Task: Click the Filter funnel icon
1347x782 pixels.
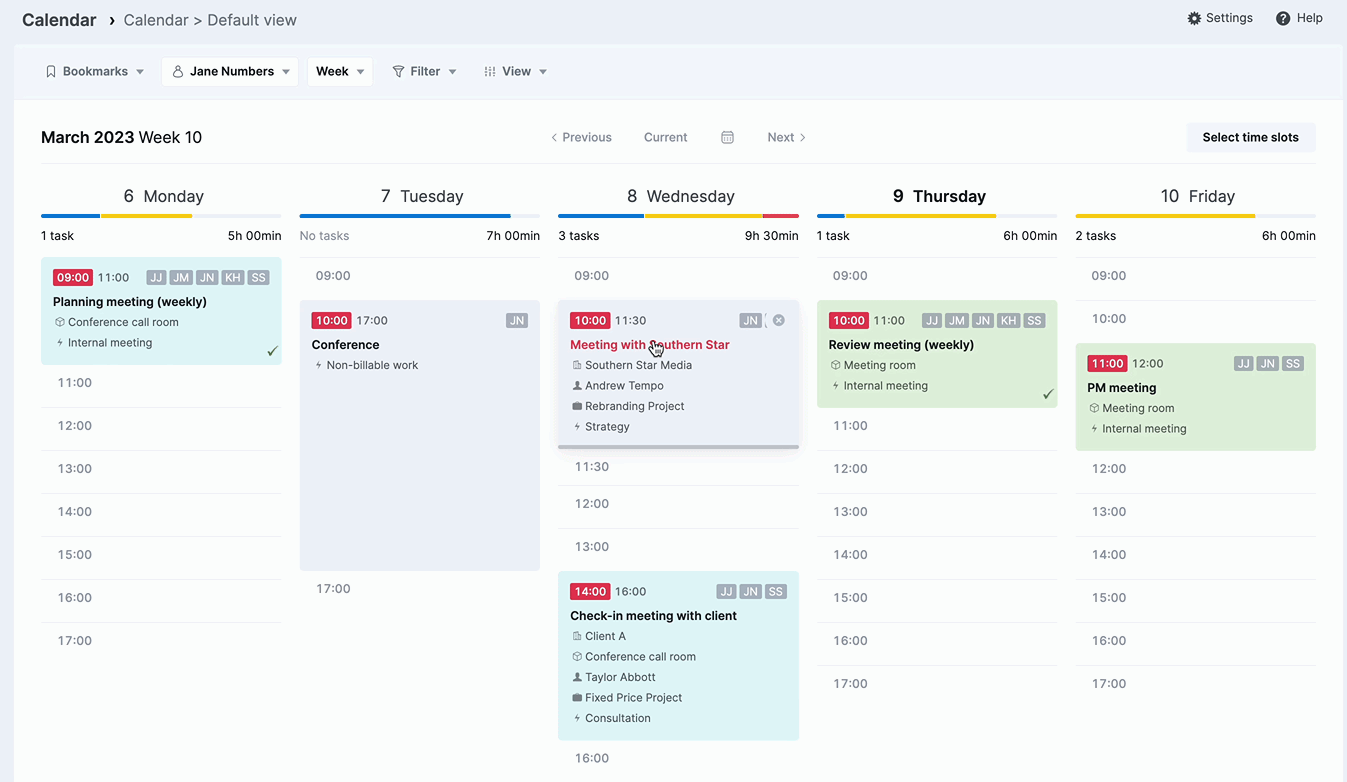Action: coord(398,72)
